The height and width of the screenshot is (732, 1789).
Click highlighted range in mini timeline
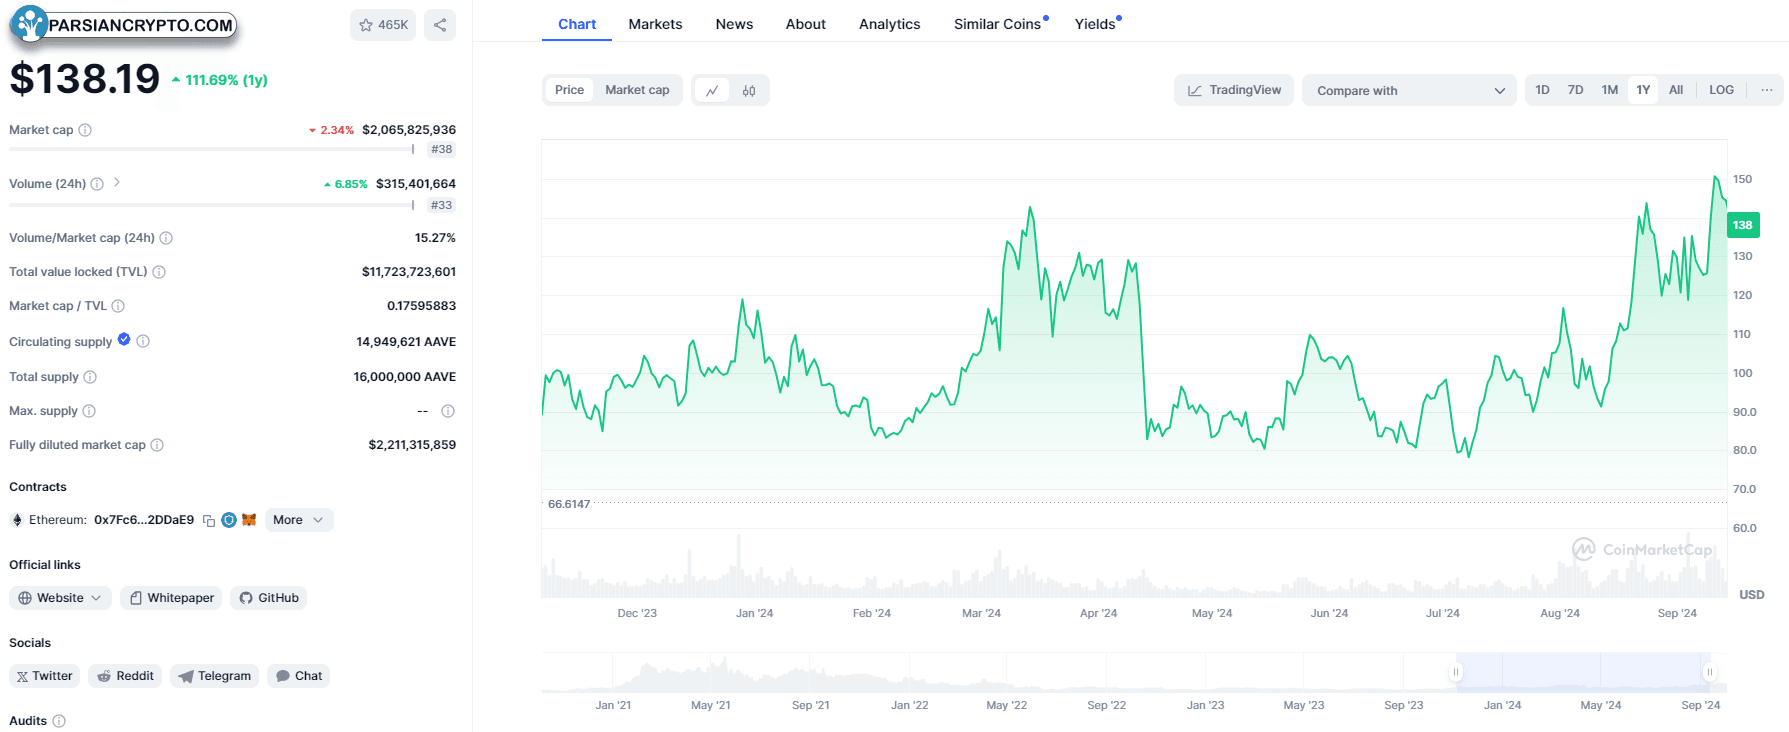coord(1583,672)
